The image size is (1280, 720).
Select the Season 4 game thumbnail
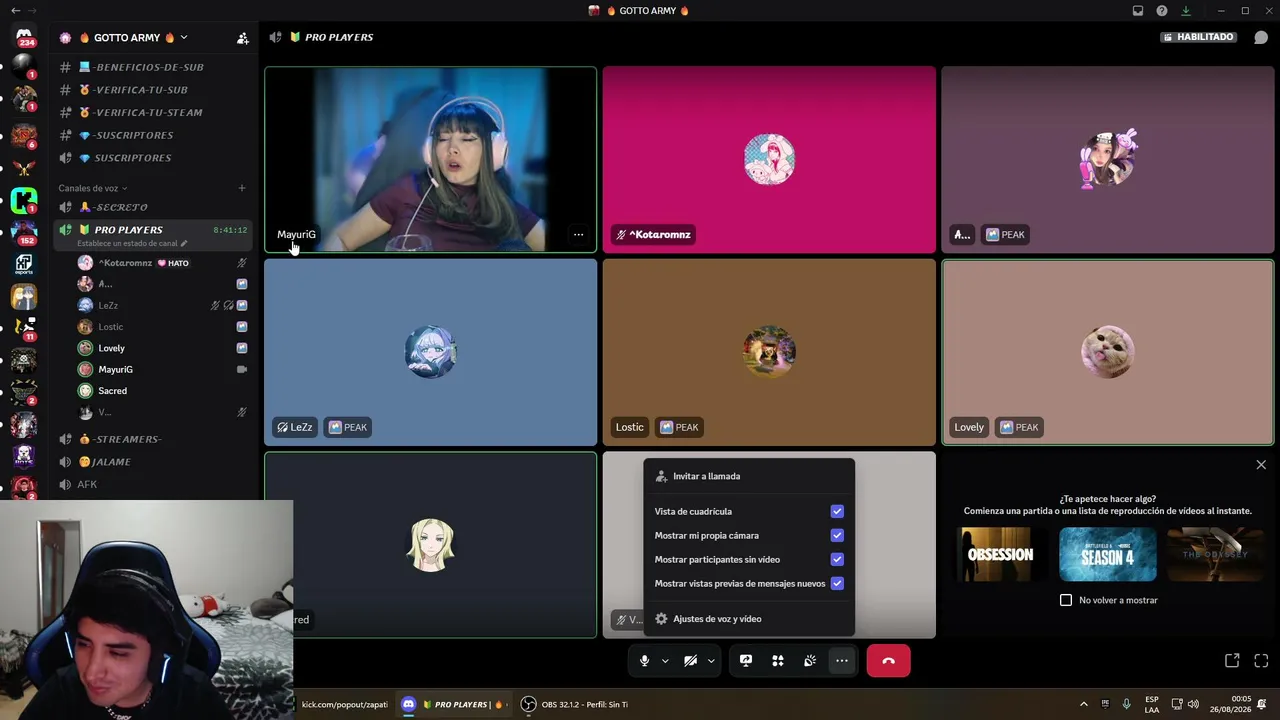pyautogui.click(x=1108, y=555)
